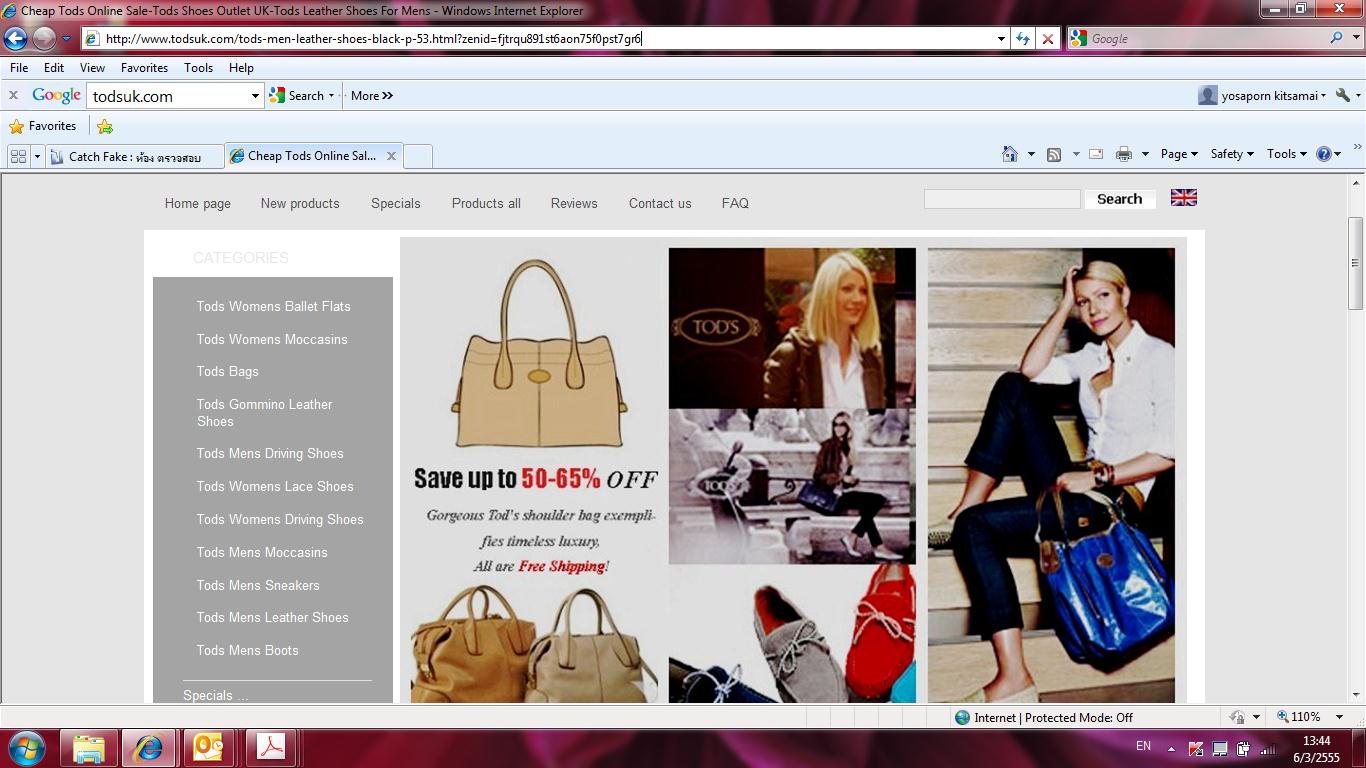Click the website search text field
Image resolution: width=1366 pixels, height=768 pixels.
point(1001,199)
